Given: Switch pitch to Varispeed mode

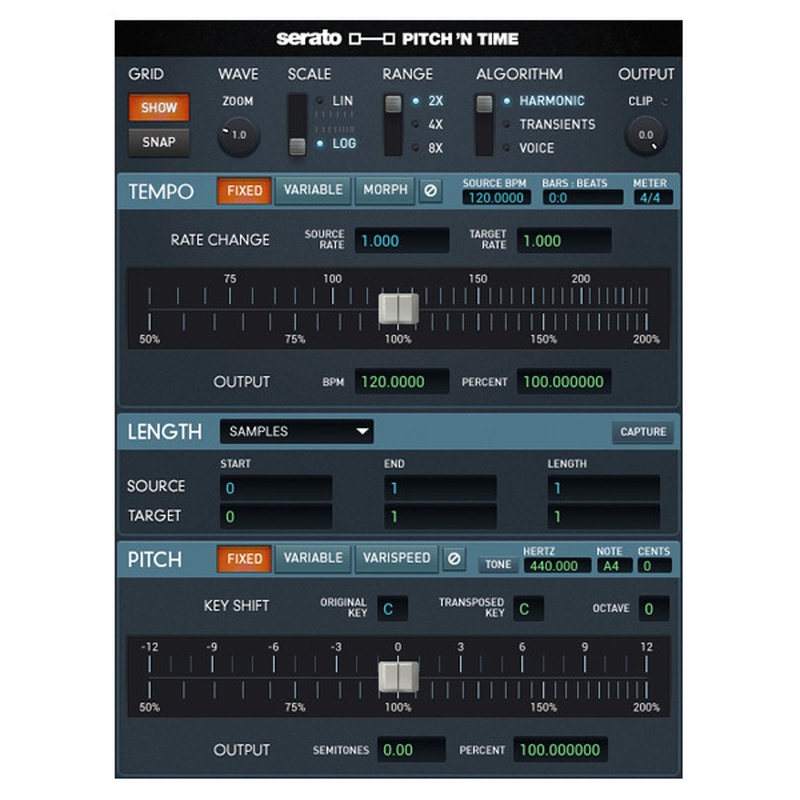Looking at the screenshot, I should [x=396, y=558].
